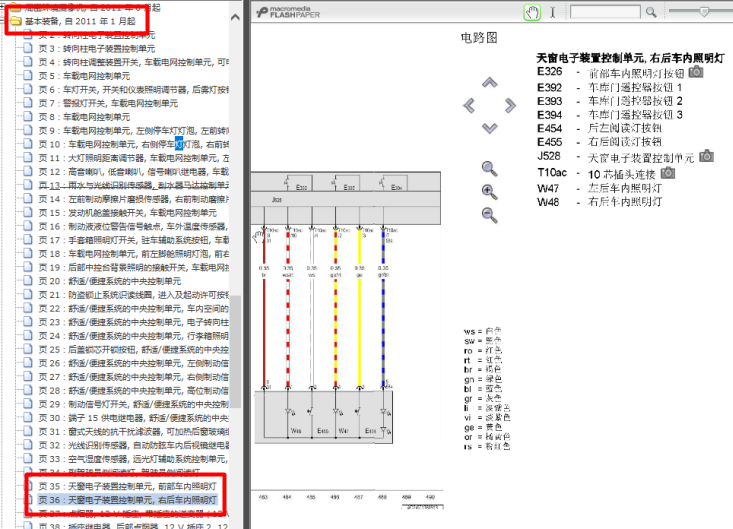
Task: Open page 28 高位制动信号 entry
Action: pos(133,390)
